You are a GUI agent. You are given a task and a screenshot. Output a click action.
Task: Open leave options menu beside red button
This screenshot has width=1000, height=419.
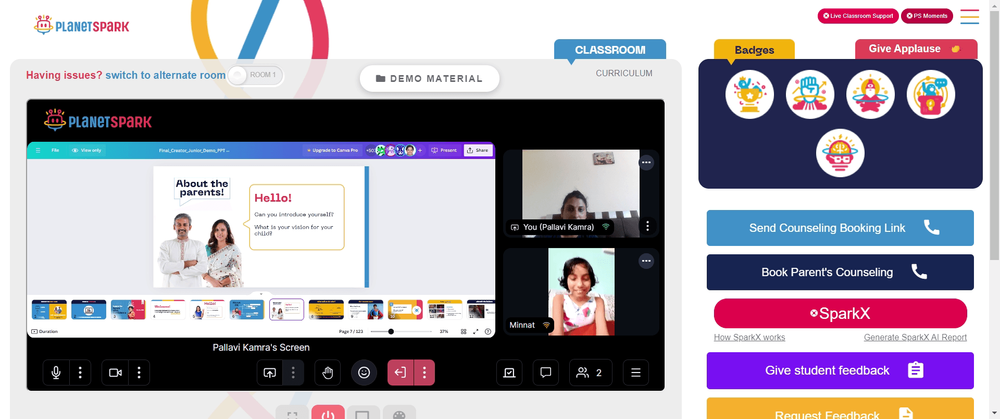pyautogui.click(x=425, y=372)
